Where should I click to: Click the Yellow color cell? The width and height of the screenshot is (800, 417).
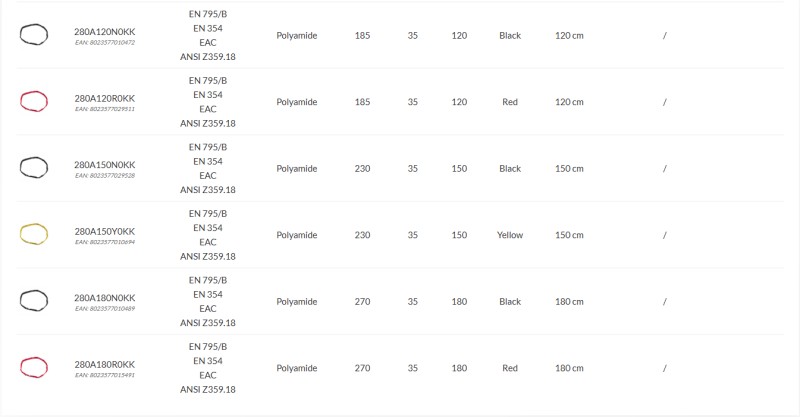510,235
